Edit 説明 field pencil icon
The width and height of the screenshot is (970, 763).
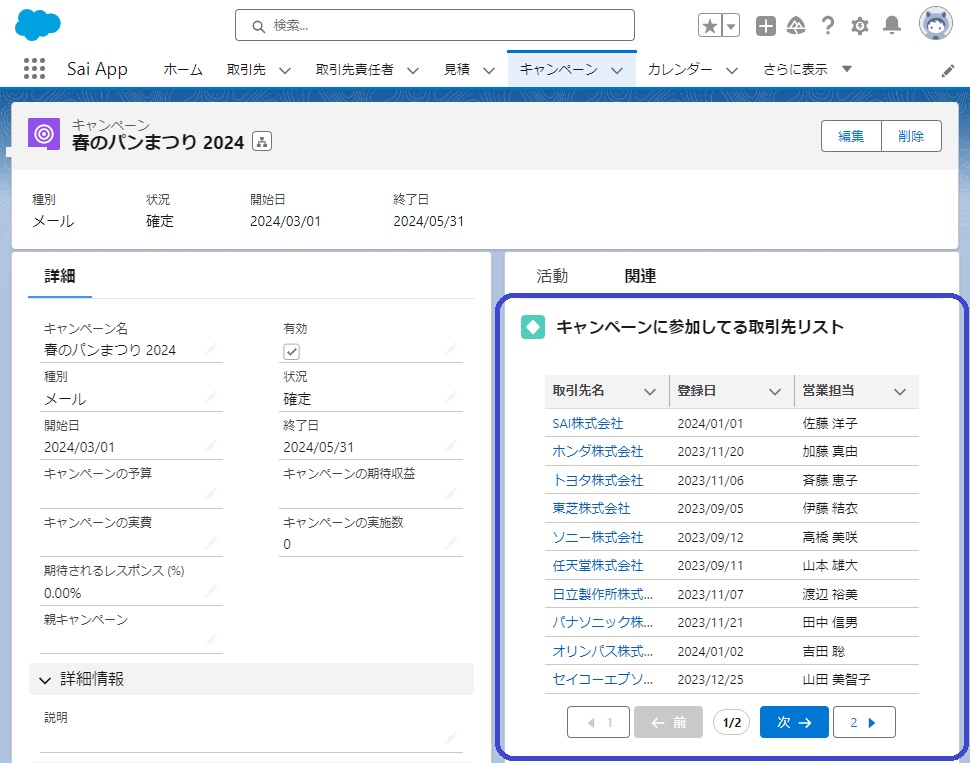point(451,739)
